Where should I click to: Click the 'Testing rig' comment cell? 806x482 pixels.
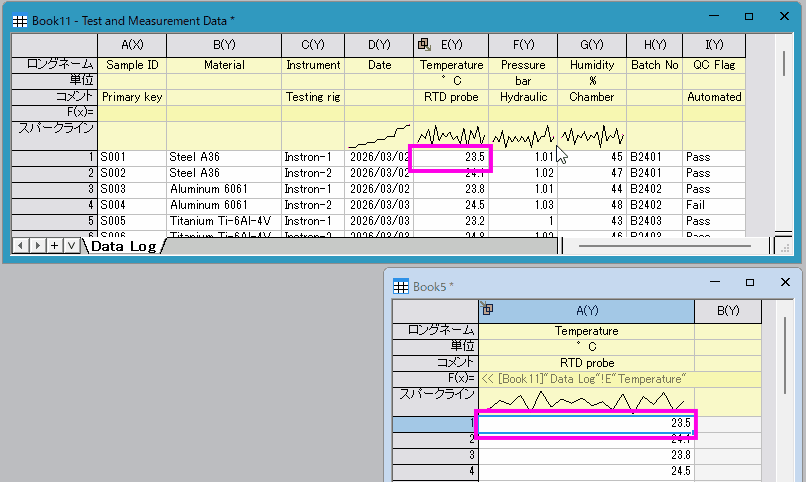[x=313, y=97]
